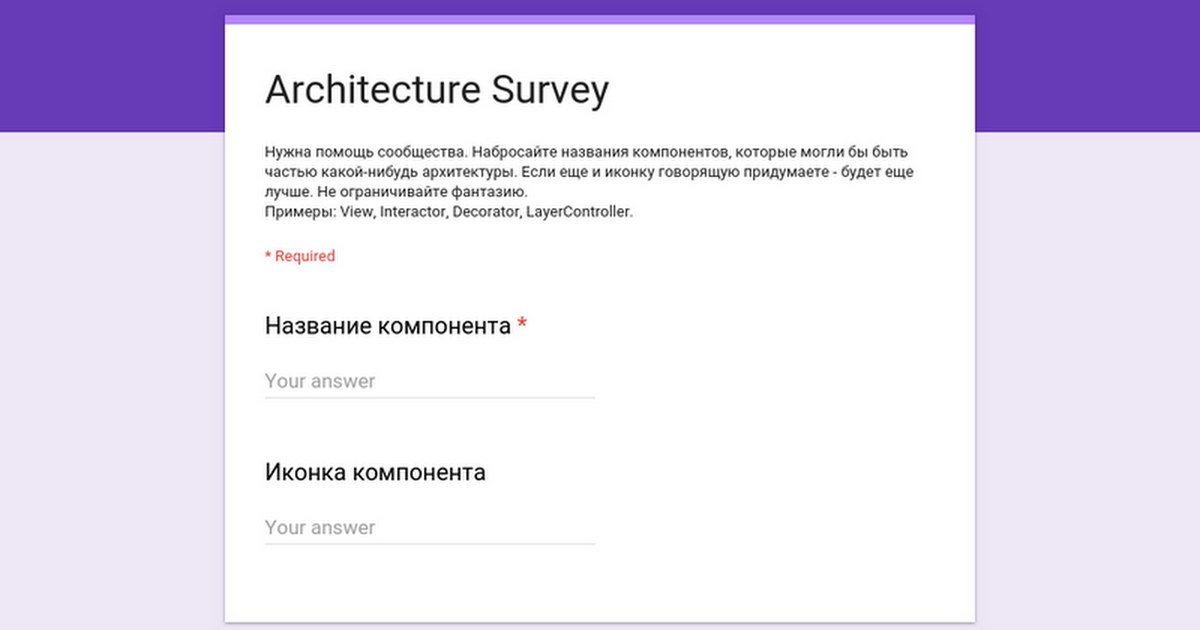Click the Название компонента answer field
1200x630 pixels.
429,381
